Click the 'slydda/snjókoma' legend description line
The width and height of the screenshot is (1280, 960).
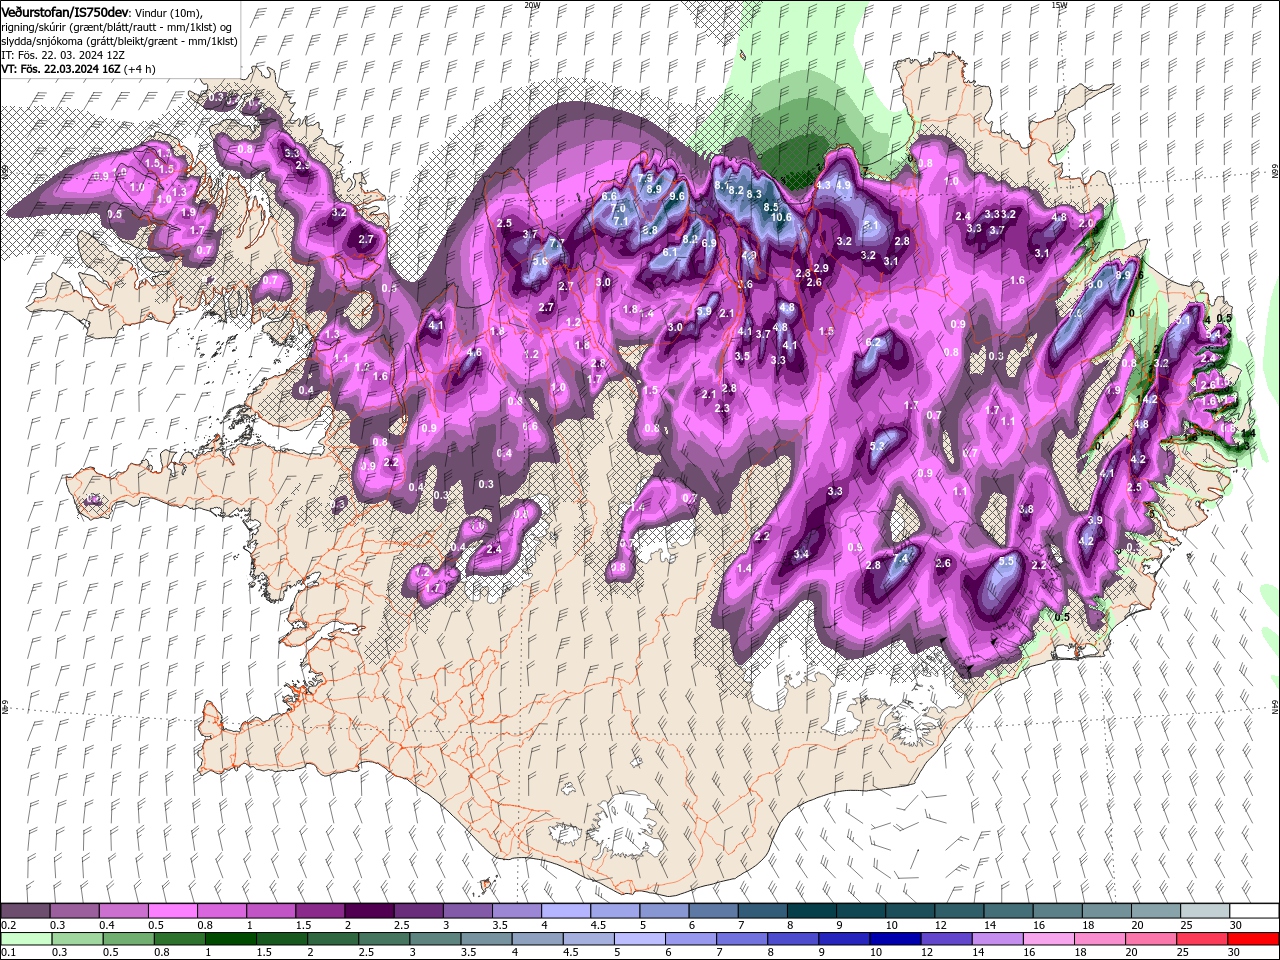click(x=120, y=40)
